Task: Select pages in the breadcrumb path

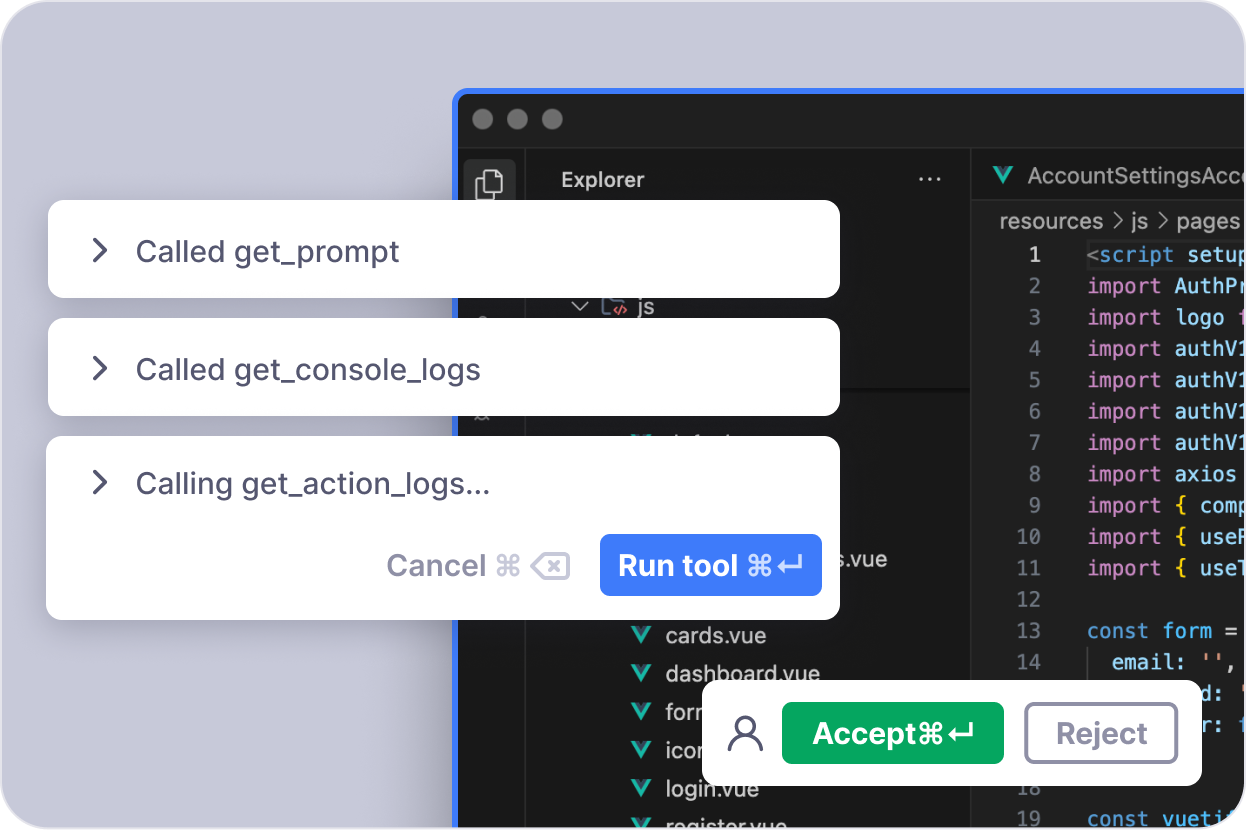Action: coord(1207,221)
